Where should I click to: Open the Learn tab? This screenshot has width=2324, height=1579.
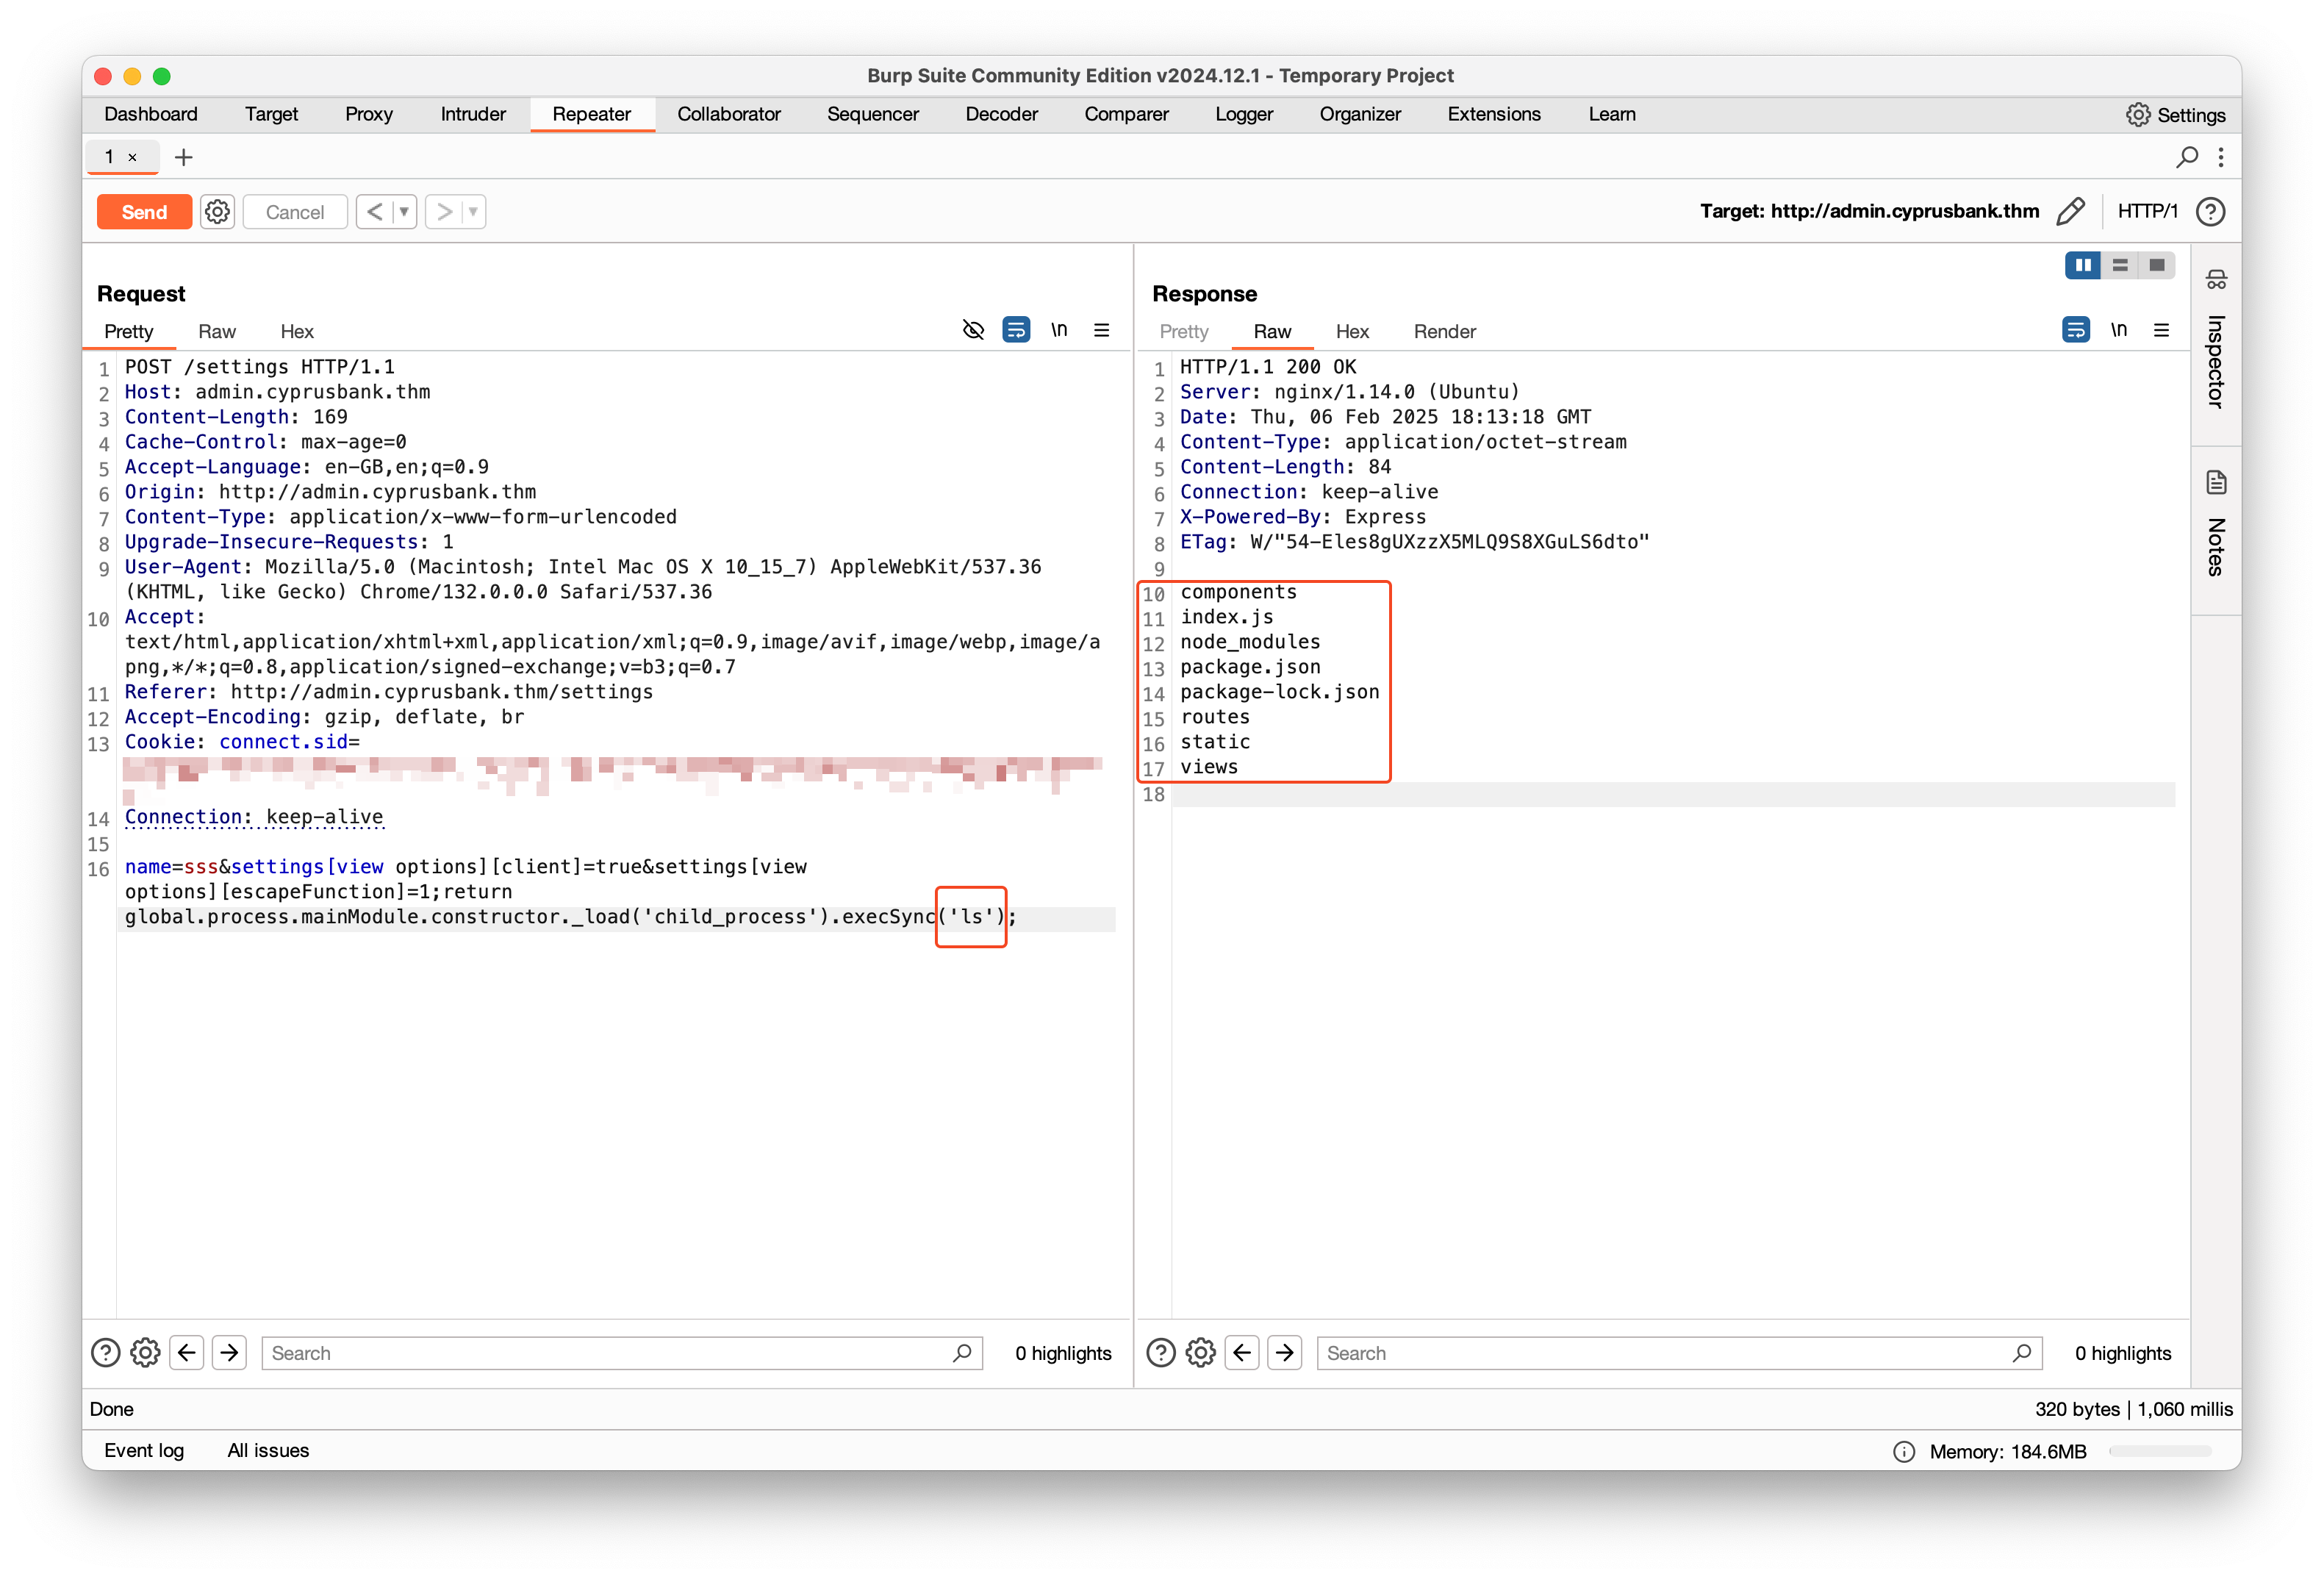[1612, 114]
